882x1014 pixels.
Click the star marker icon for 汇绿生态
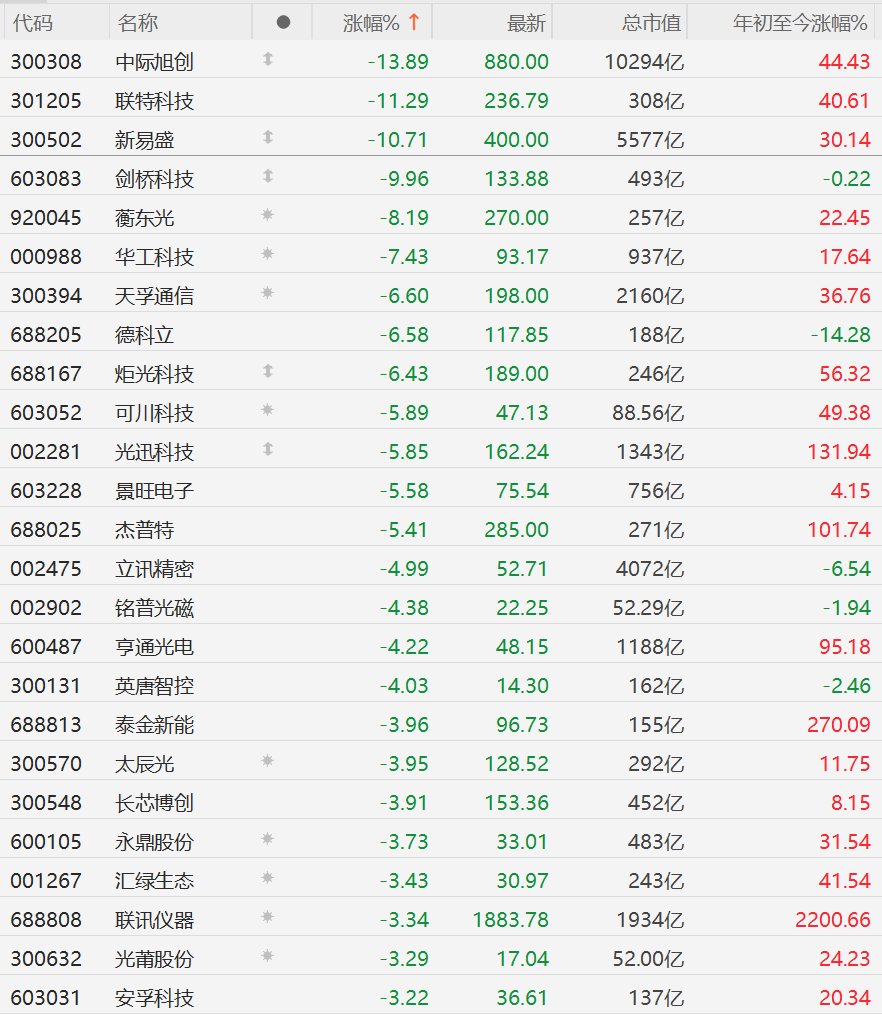[268, 878]
